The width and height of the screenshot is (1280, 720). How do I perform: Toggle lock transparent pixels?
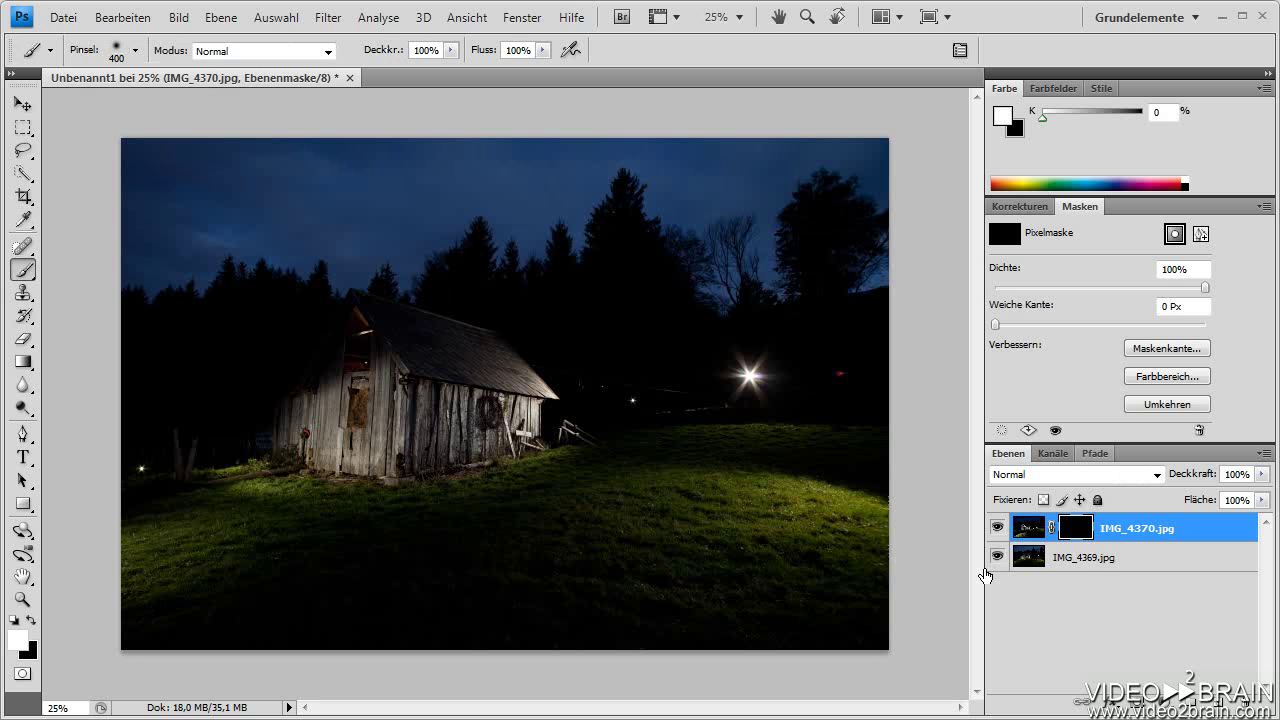[1043, 500]
